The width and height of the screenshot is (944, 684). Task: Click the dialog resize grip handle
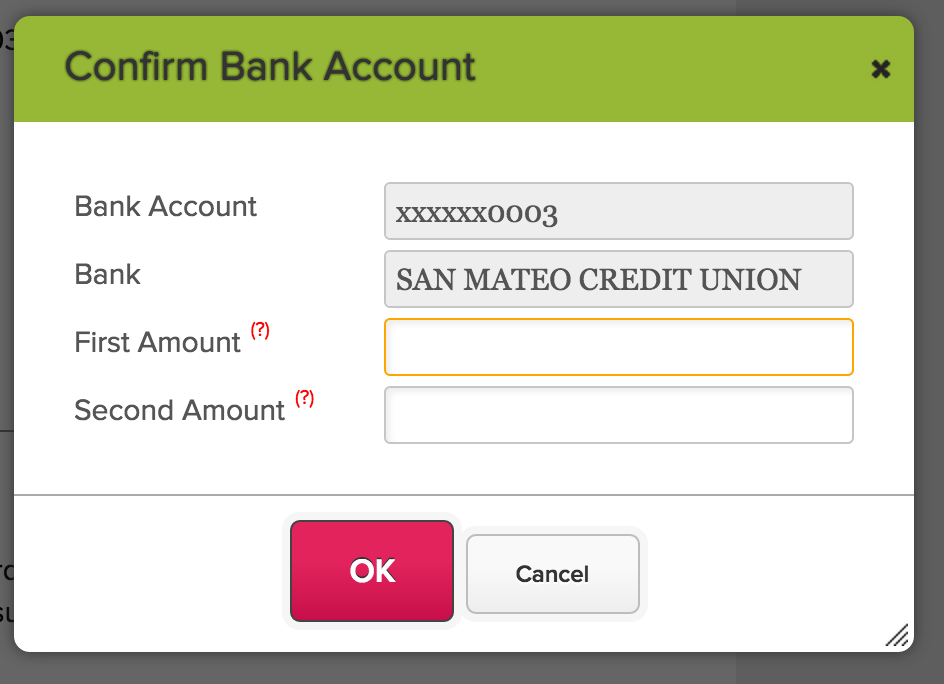click(896, 635)
